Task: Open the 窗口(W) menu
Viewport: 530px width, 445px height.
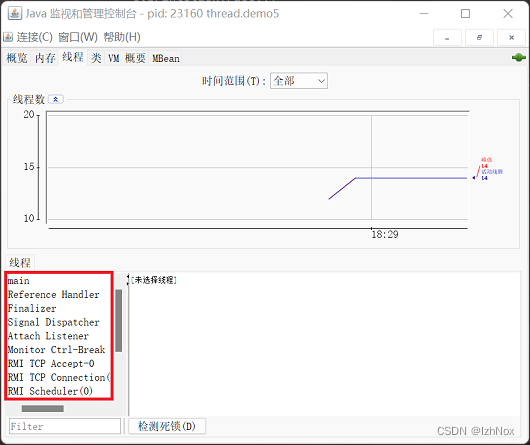Action: [x=78, y=37]
